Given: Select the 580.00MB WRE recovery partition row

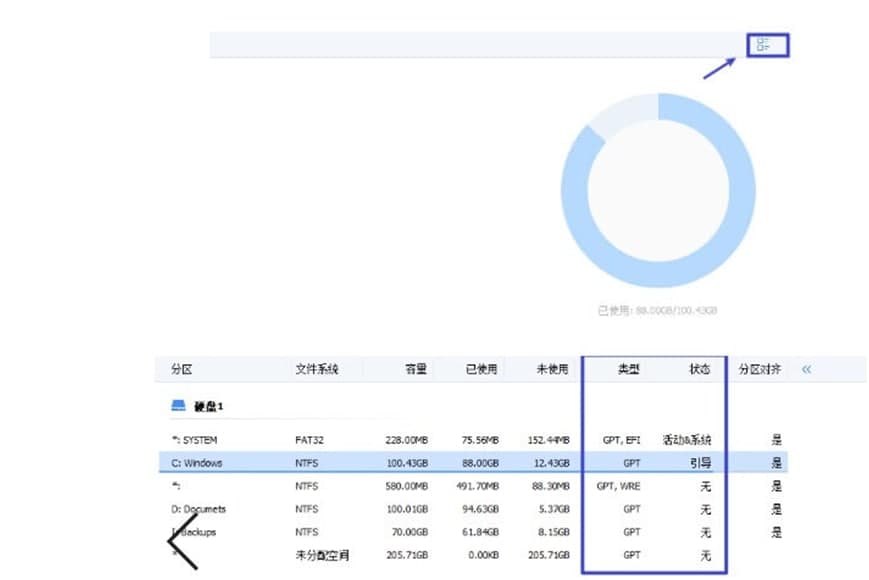Looking at the screenshot, I should (473, 486).
